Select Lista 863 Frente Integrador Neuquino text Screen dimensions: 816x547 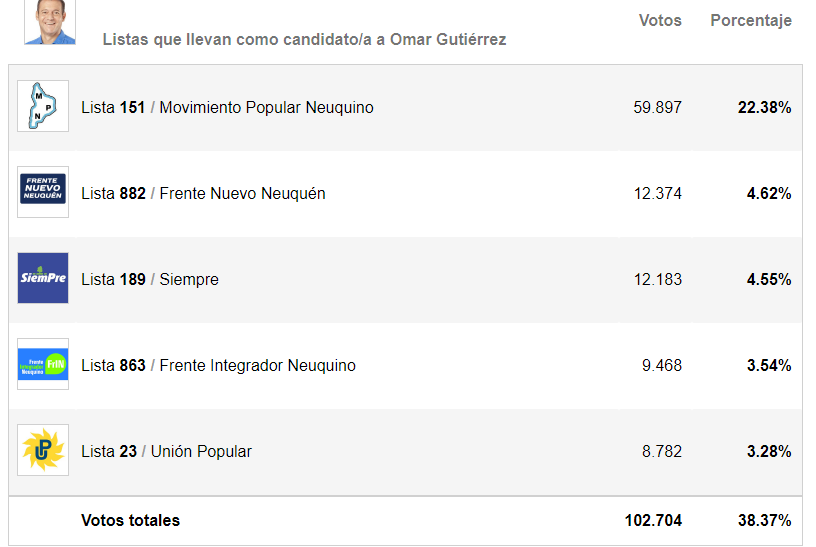pos(219,365)
